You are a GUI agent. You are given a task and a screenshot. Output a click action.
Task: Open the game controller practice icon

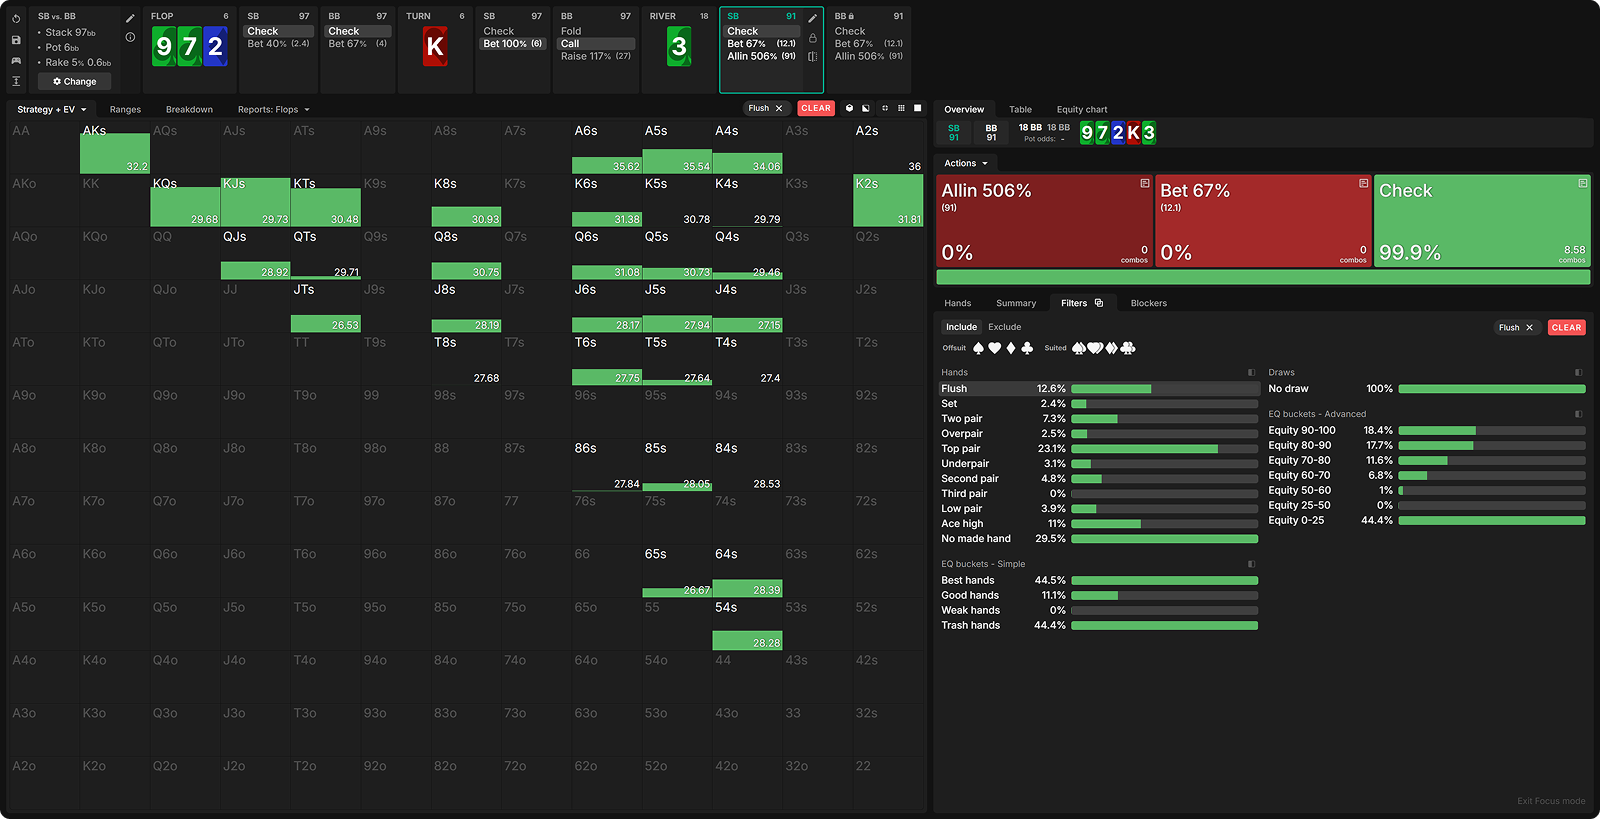16,61
